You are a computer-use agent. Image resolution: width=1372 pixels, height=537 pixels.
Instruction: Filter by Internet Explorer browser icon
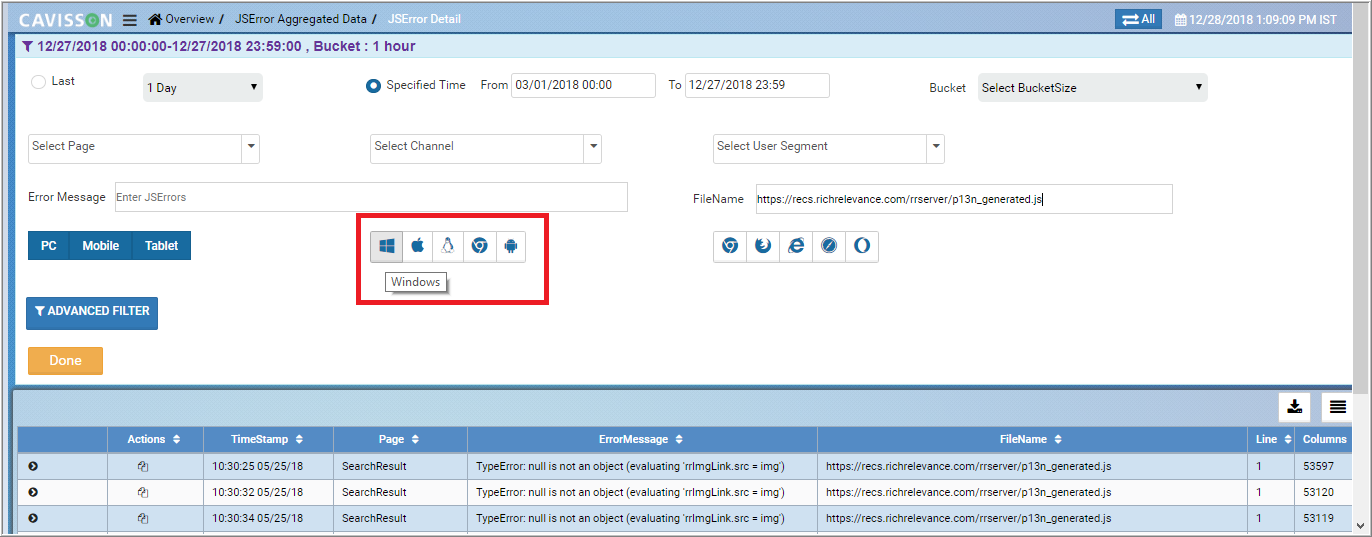click(796, 246)
